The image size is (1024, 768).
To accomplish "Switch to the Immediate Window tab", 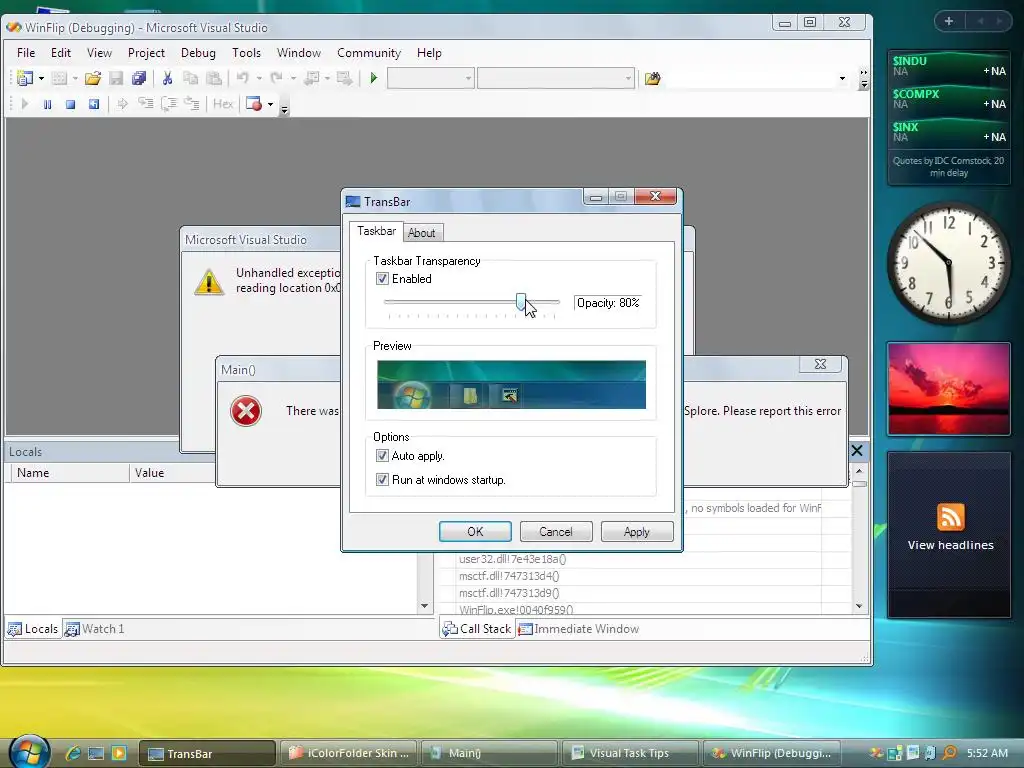I will (579, 629).
